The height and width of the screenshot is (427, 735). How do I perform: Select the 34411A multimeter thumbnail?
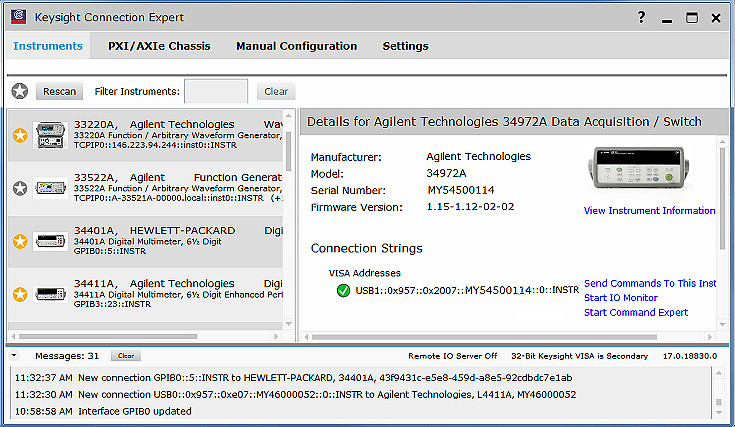tap(50, 294)
